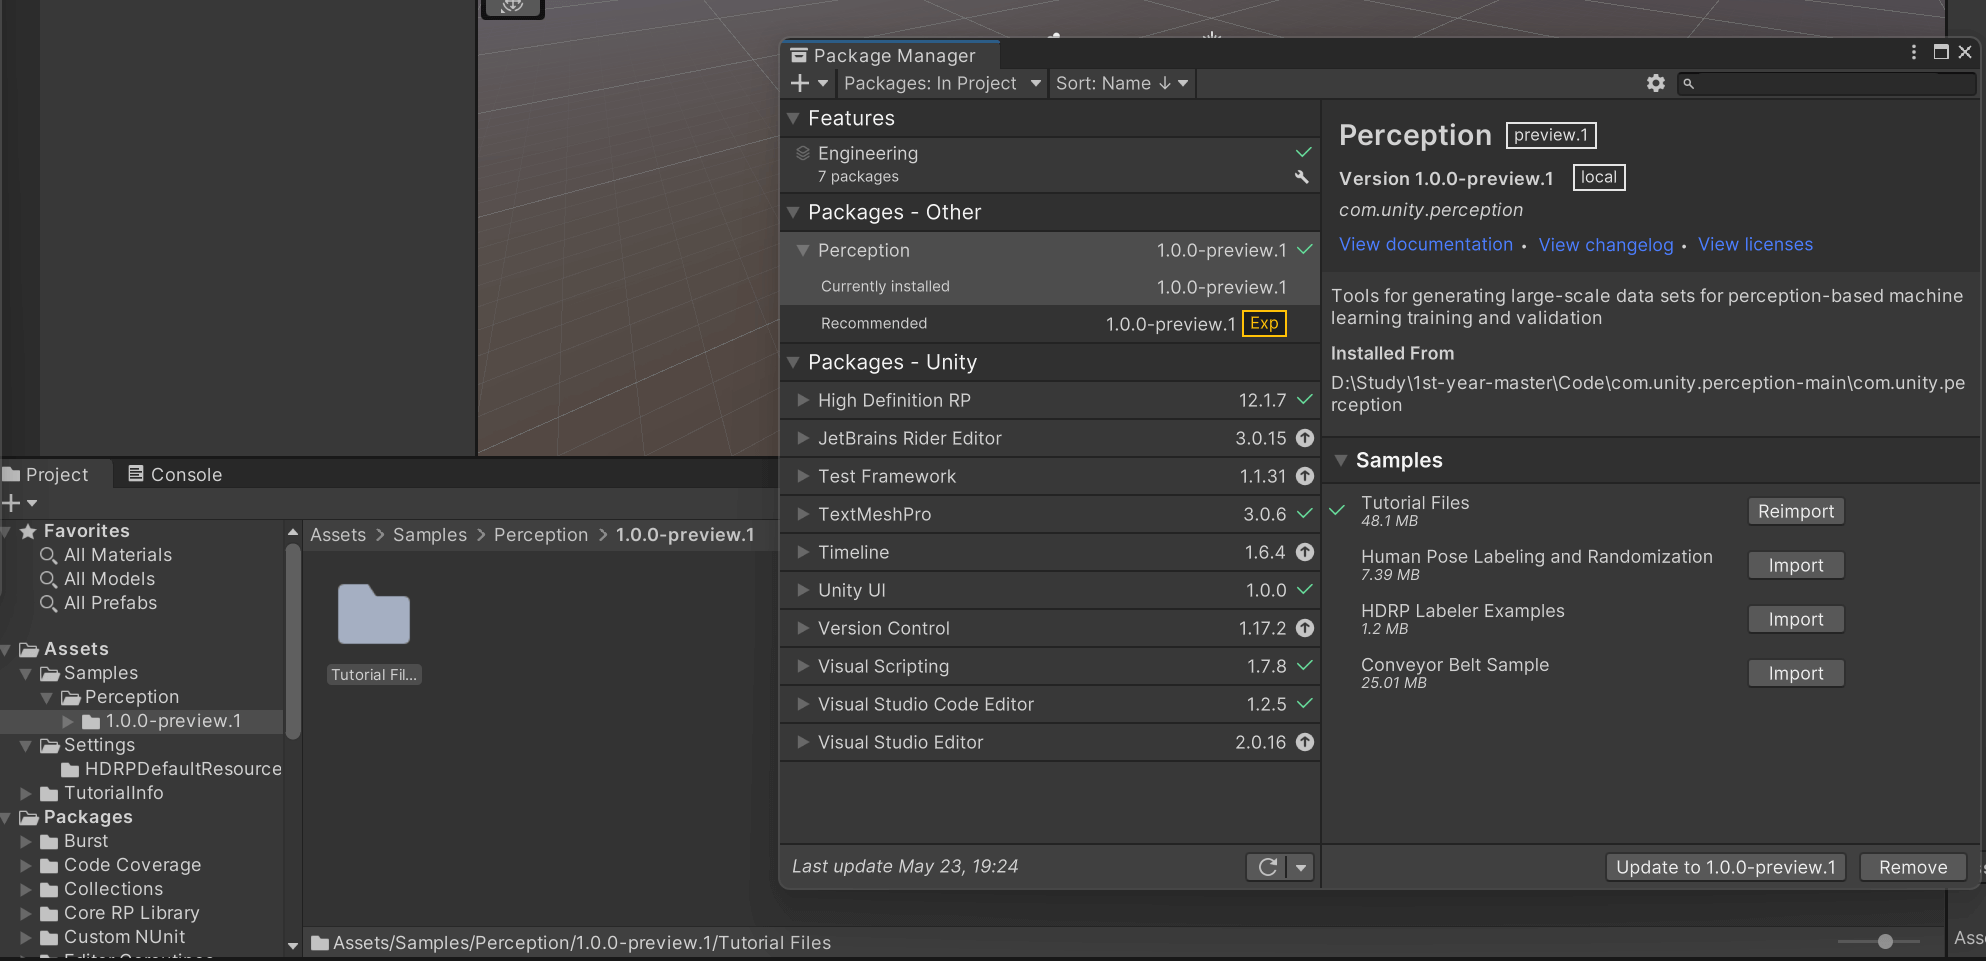Click Version Control update arrow icon
Viewport: 1986px width, 961px height.
click(1305, 628)
